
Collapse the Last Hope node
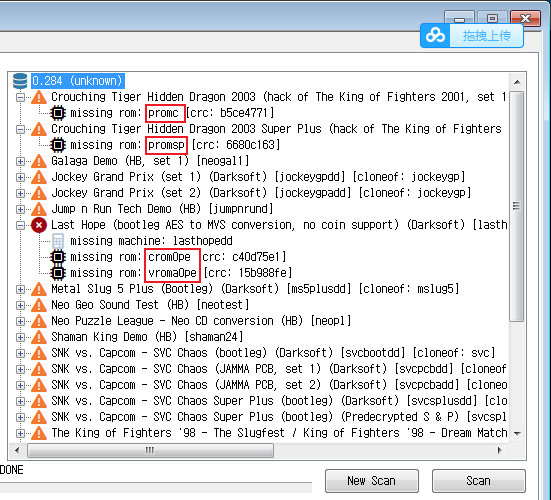(x=20, y=225)
